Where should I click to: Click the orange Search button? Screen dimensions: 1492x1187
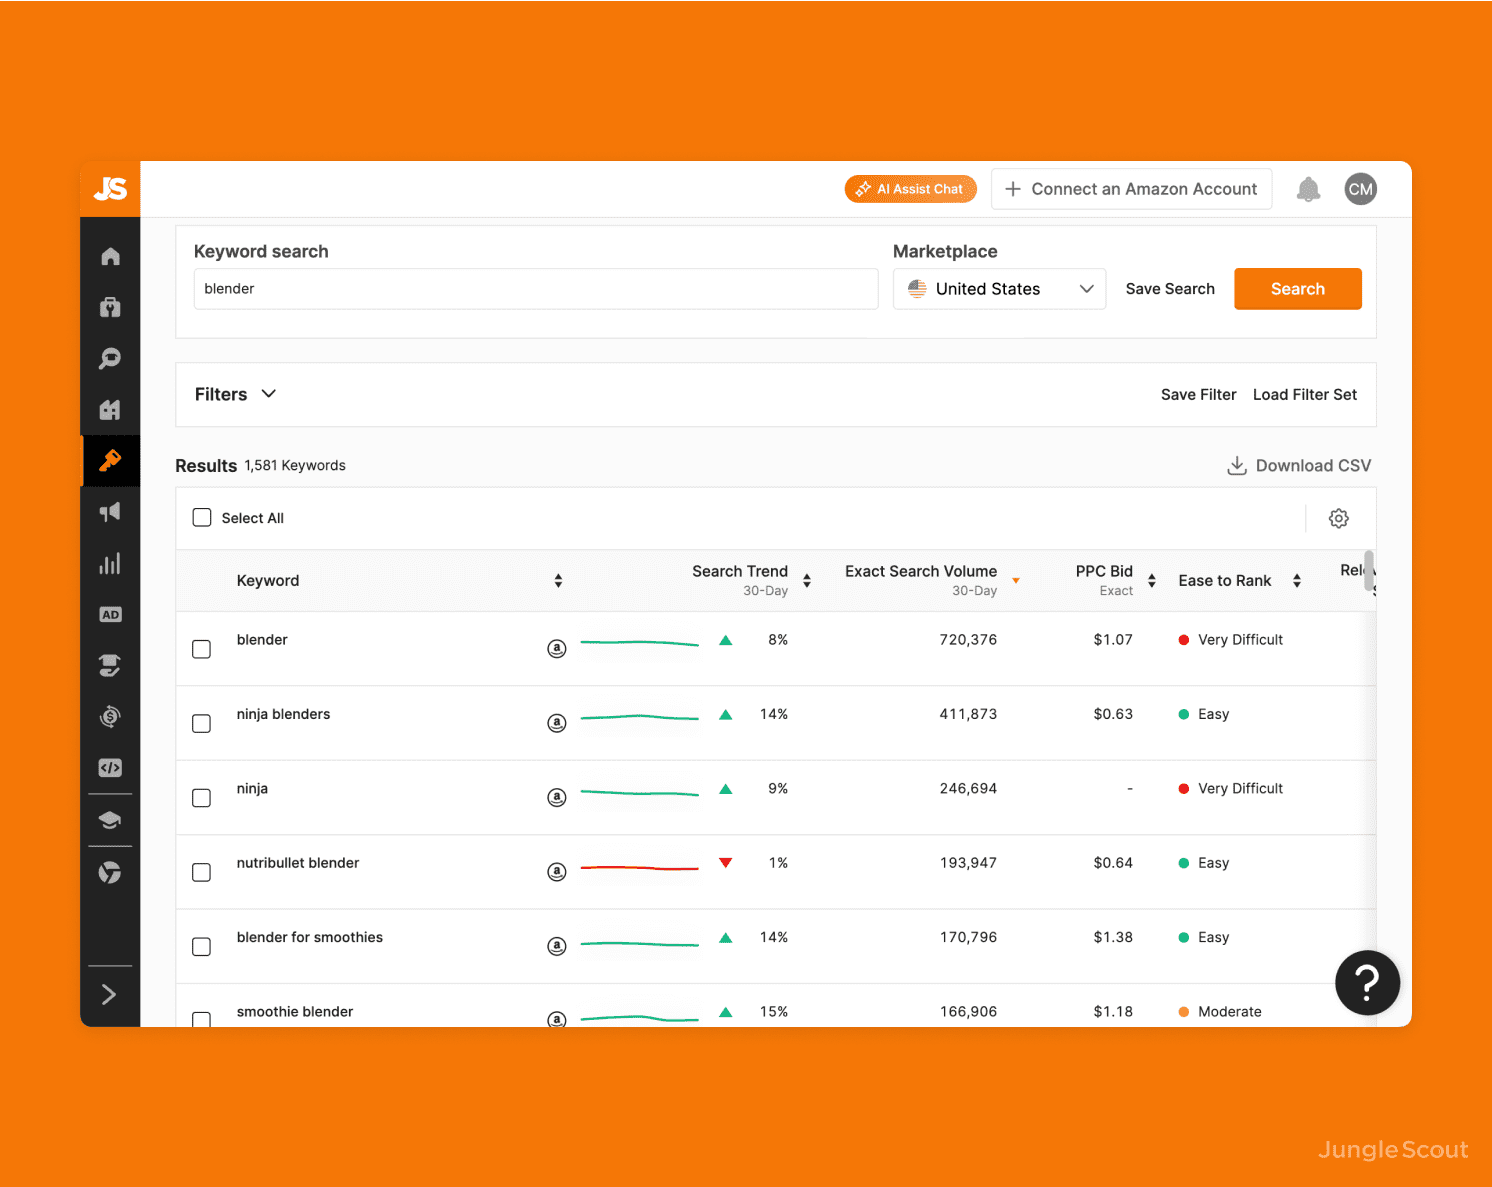pyautogui.click(x=1298, y=289)
